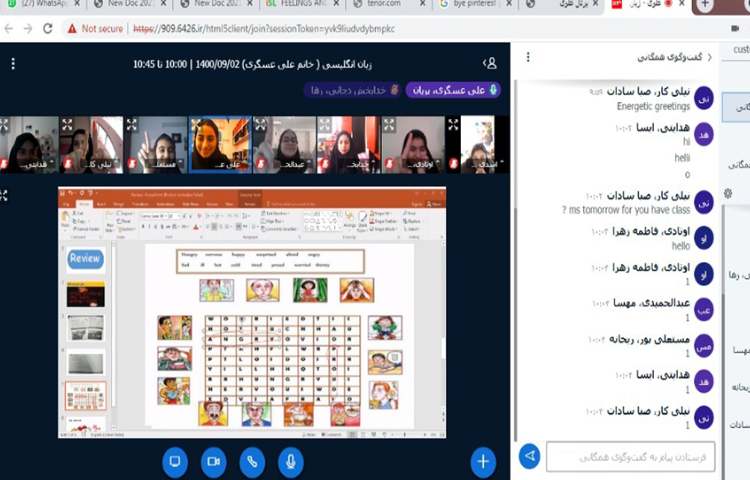Mute the microphone in the bottom toolbar
Screen dimensions: 750x480
tap(291, 461)
